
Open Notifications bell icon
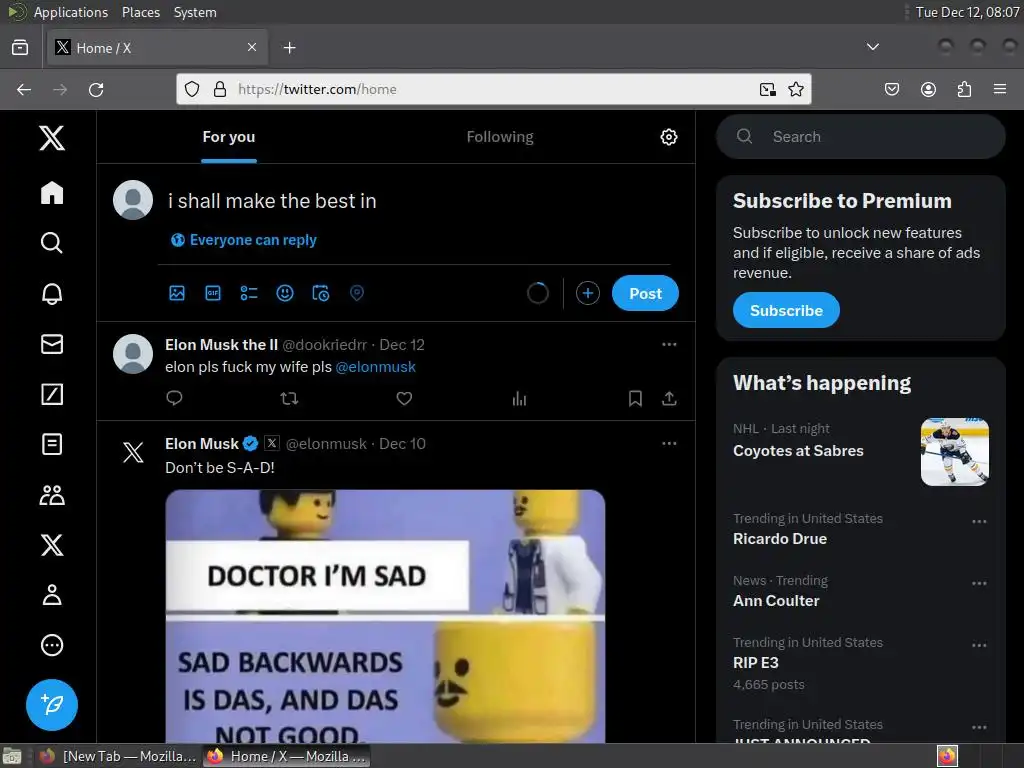(x=52, y=293)
